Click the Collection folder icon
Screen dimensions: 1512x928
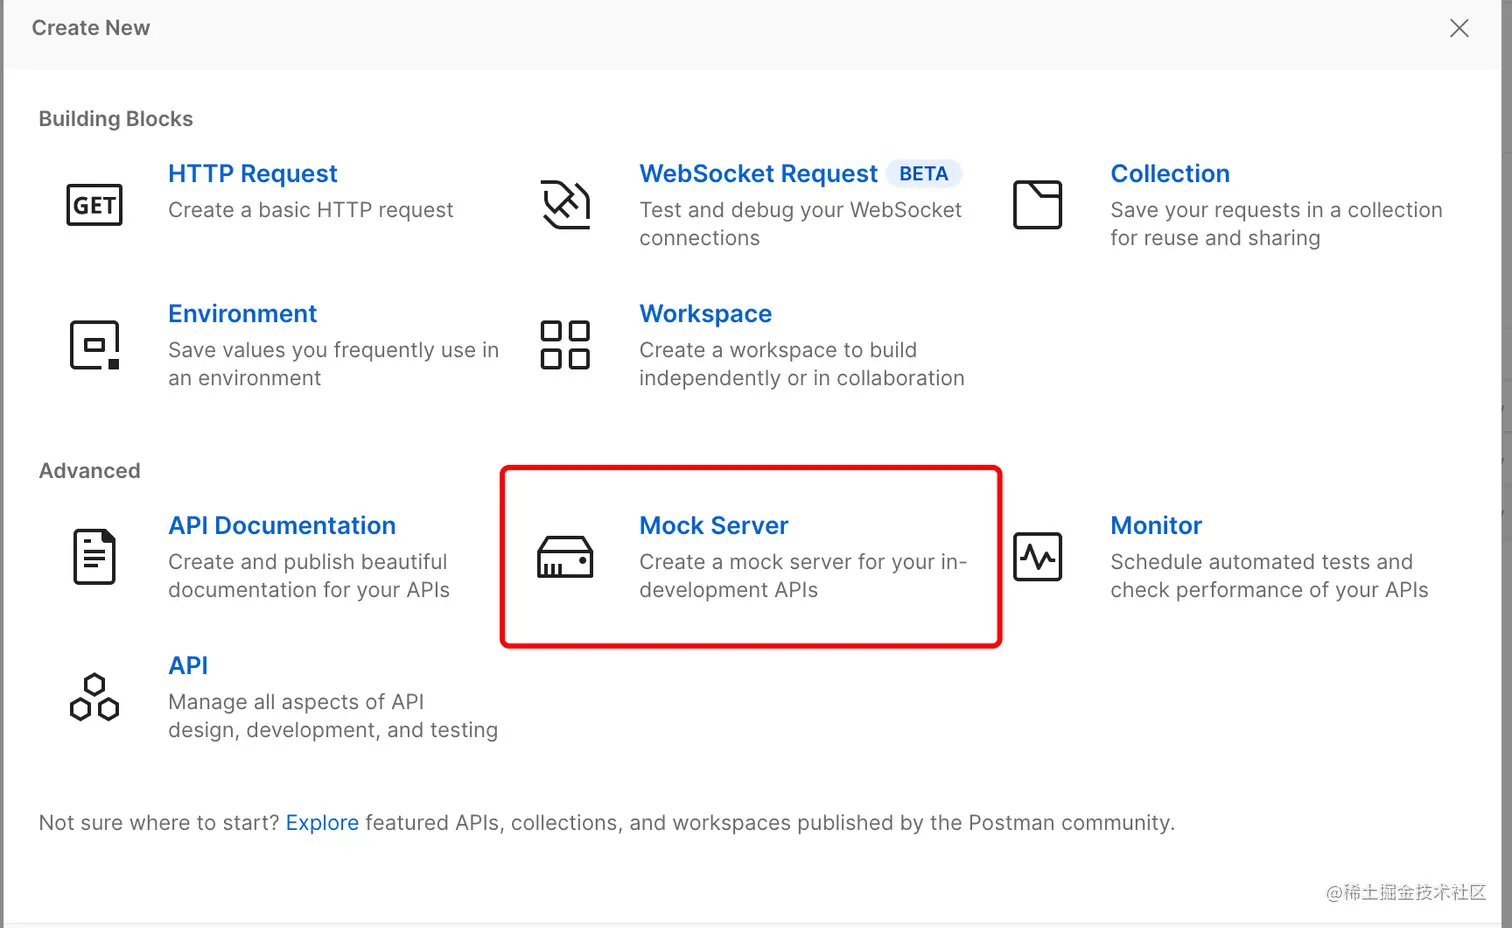tap(1037, 205)
